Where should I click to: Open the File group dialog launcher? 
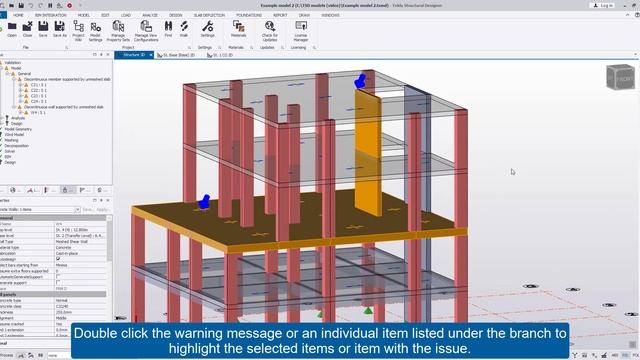[67, 48]
